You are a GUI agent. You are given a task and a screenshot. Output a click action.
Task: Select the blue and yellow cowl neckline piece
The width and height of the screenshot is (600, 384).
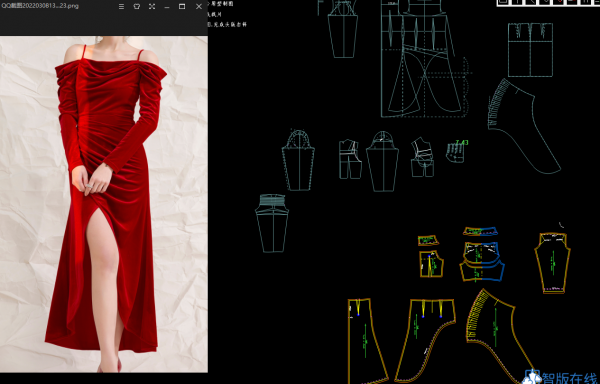coord(482,255)
